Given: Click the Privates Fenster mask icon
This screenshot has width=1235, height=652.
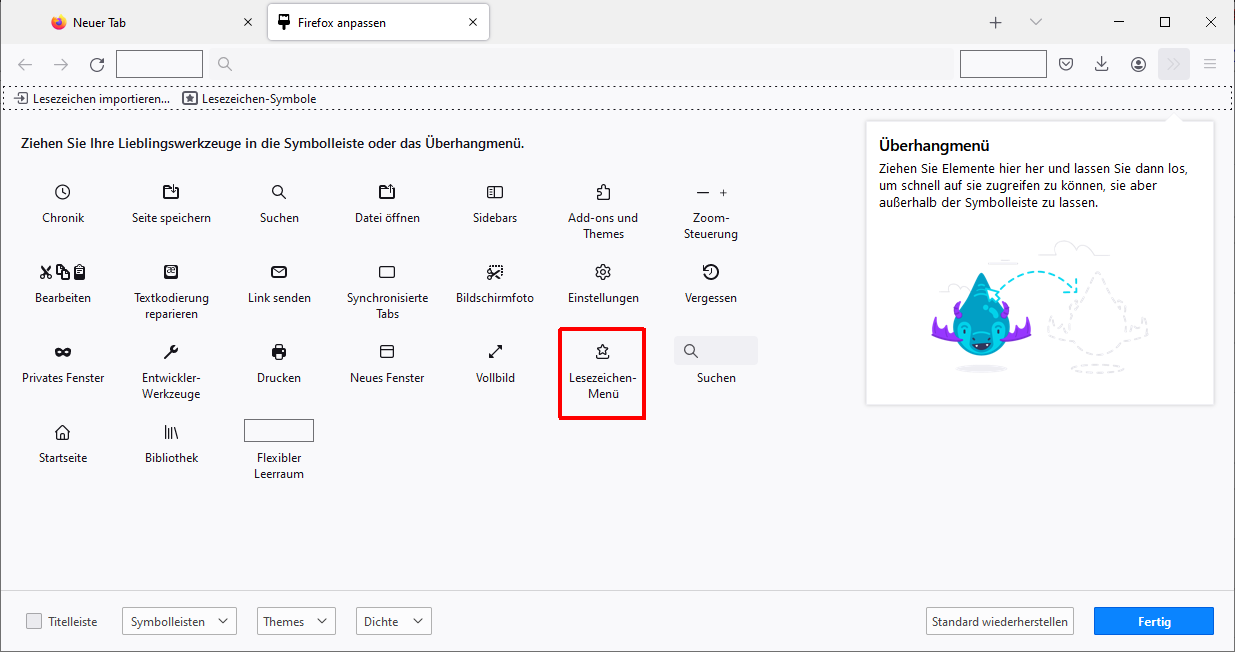Looking at the screenshot, I should click(x=63, y=352).
